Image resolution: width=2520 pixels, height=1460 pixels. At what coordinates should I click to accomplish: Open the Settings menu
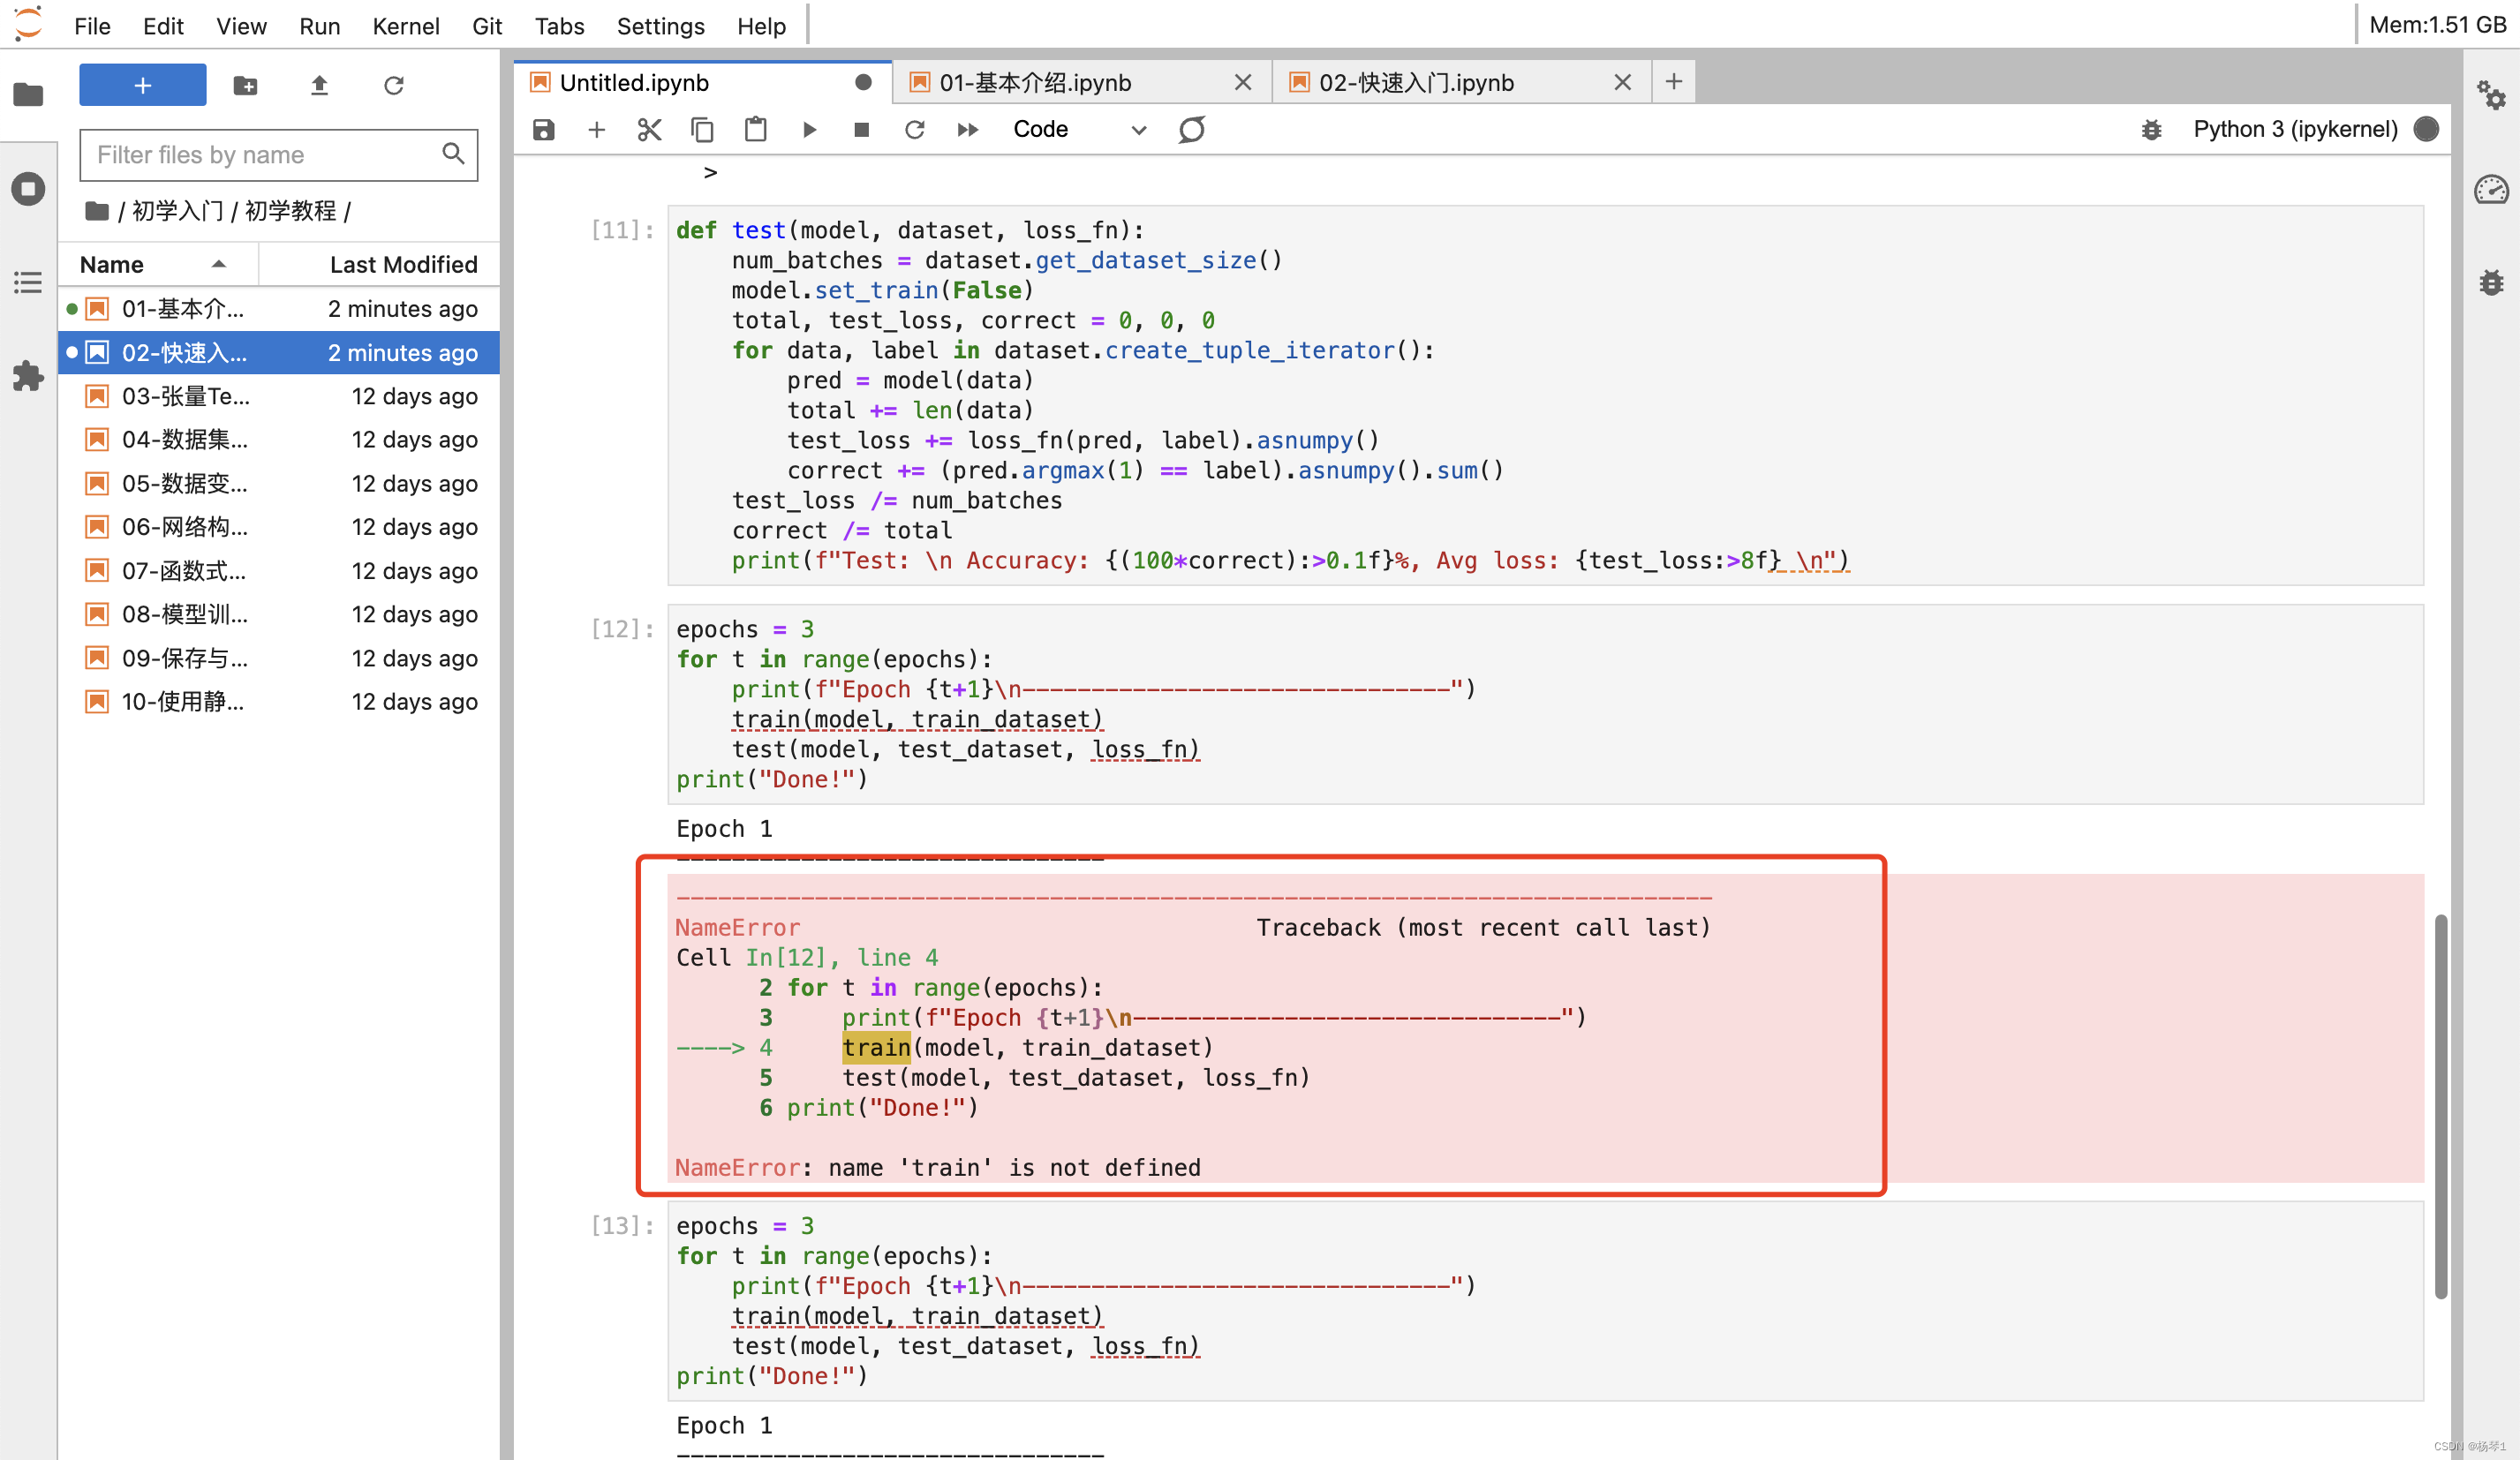(x=660, y=26)
